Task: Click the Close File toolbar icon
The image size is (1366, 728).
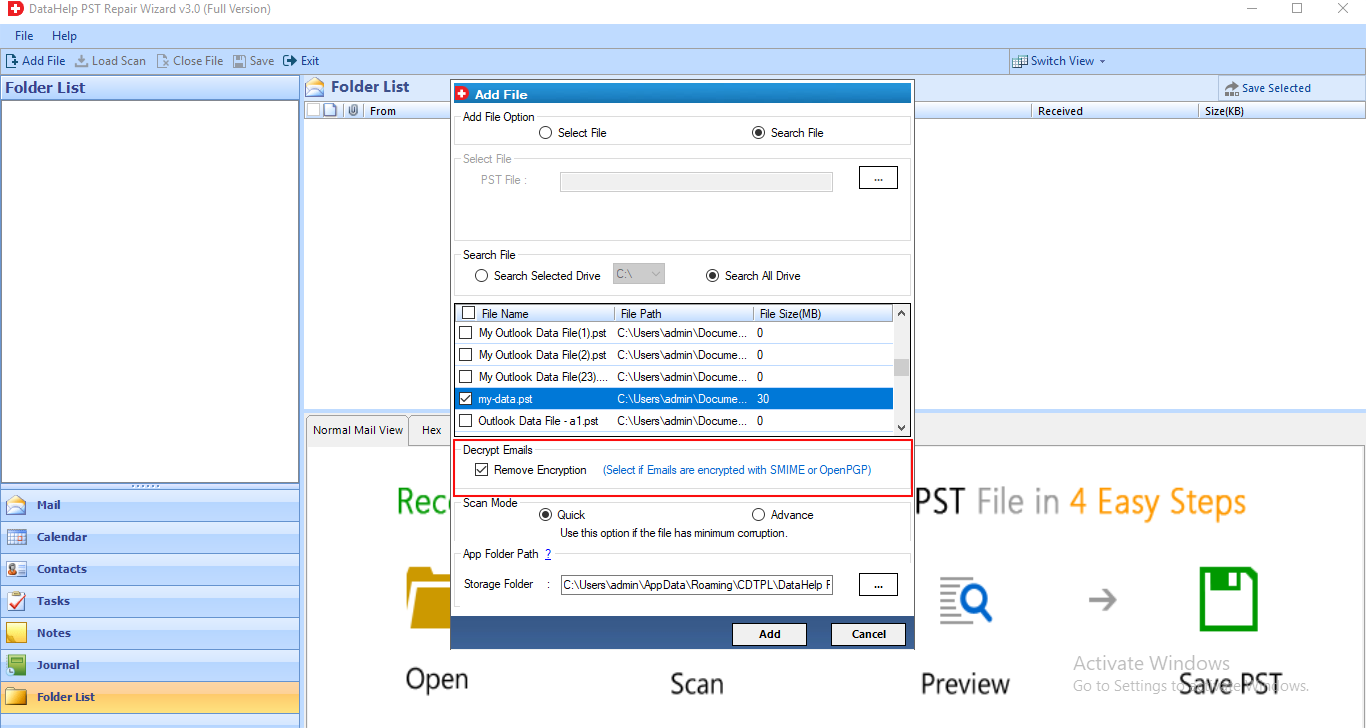Action: coord(163,61)
